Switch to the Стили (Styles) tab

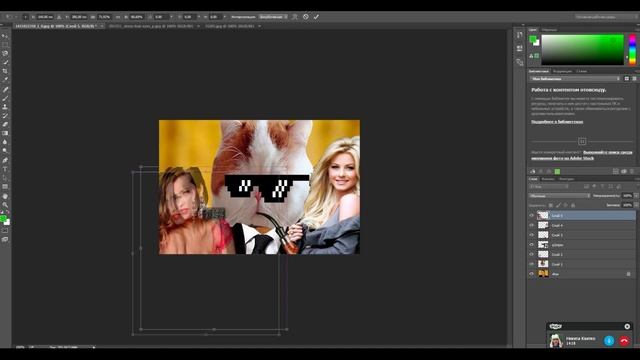click(582, 71)
